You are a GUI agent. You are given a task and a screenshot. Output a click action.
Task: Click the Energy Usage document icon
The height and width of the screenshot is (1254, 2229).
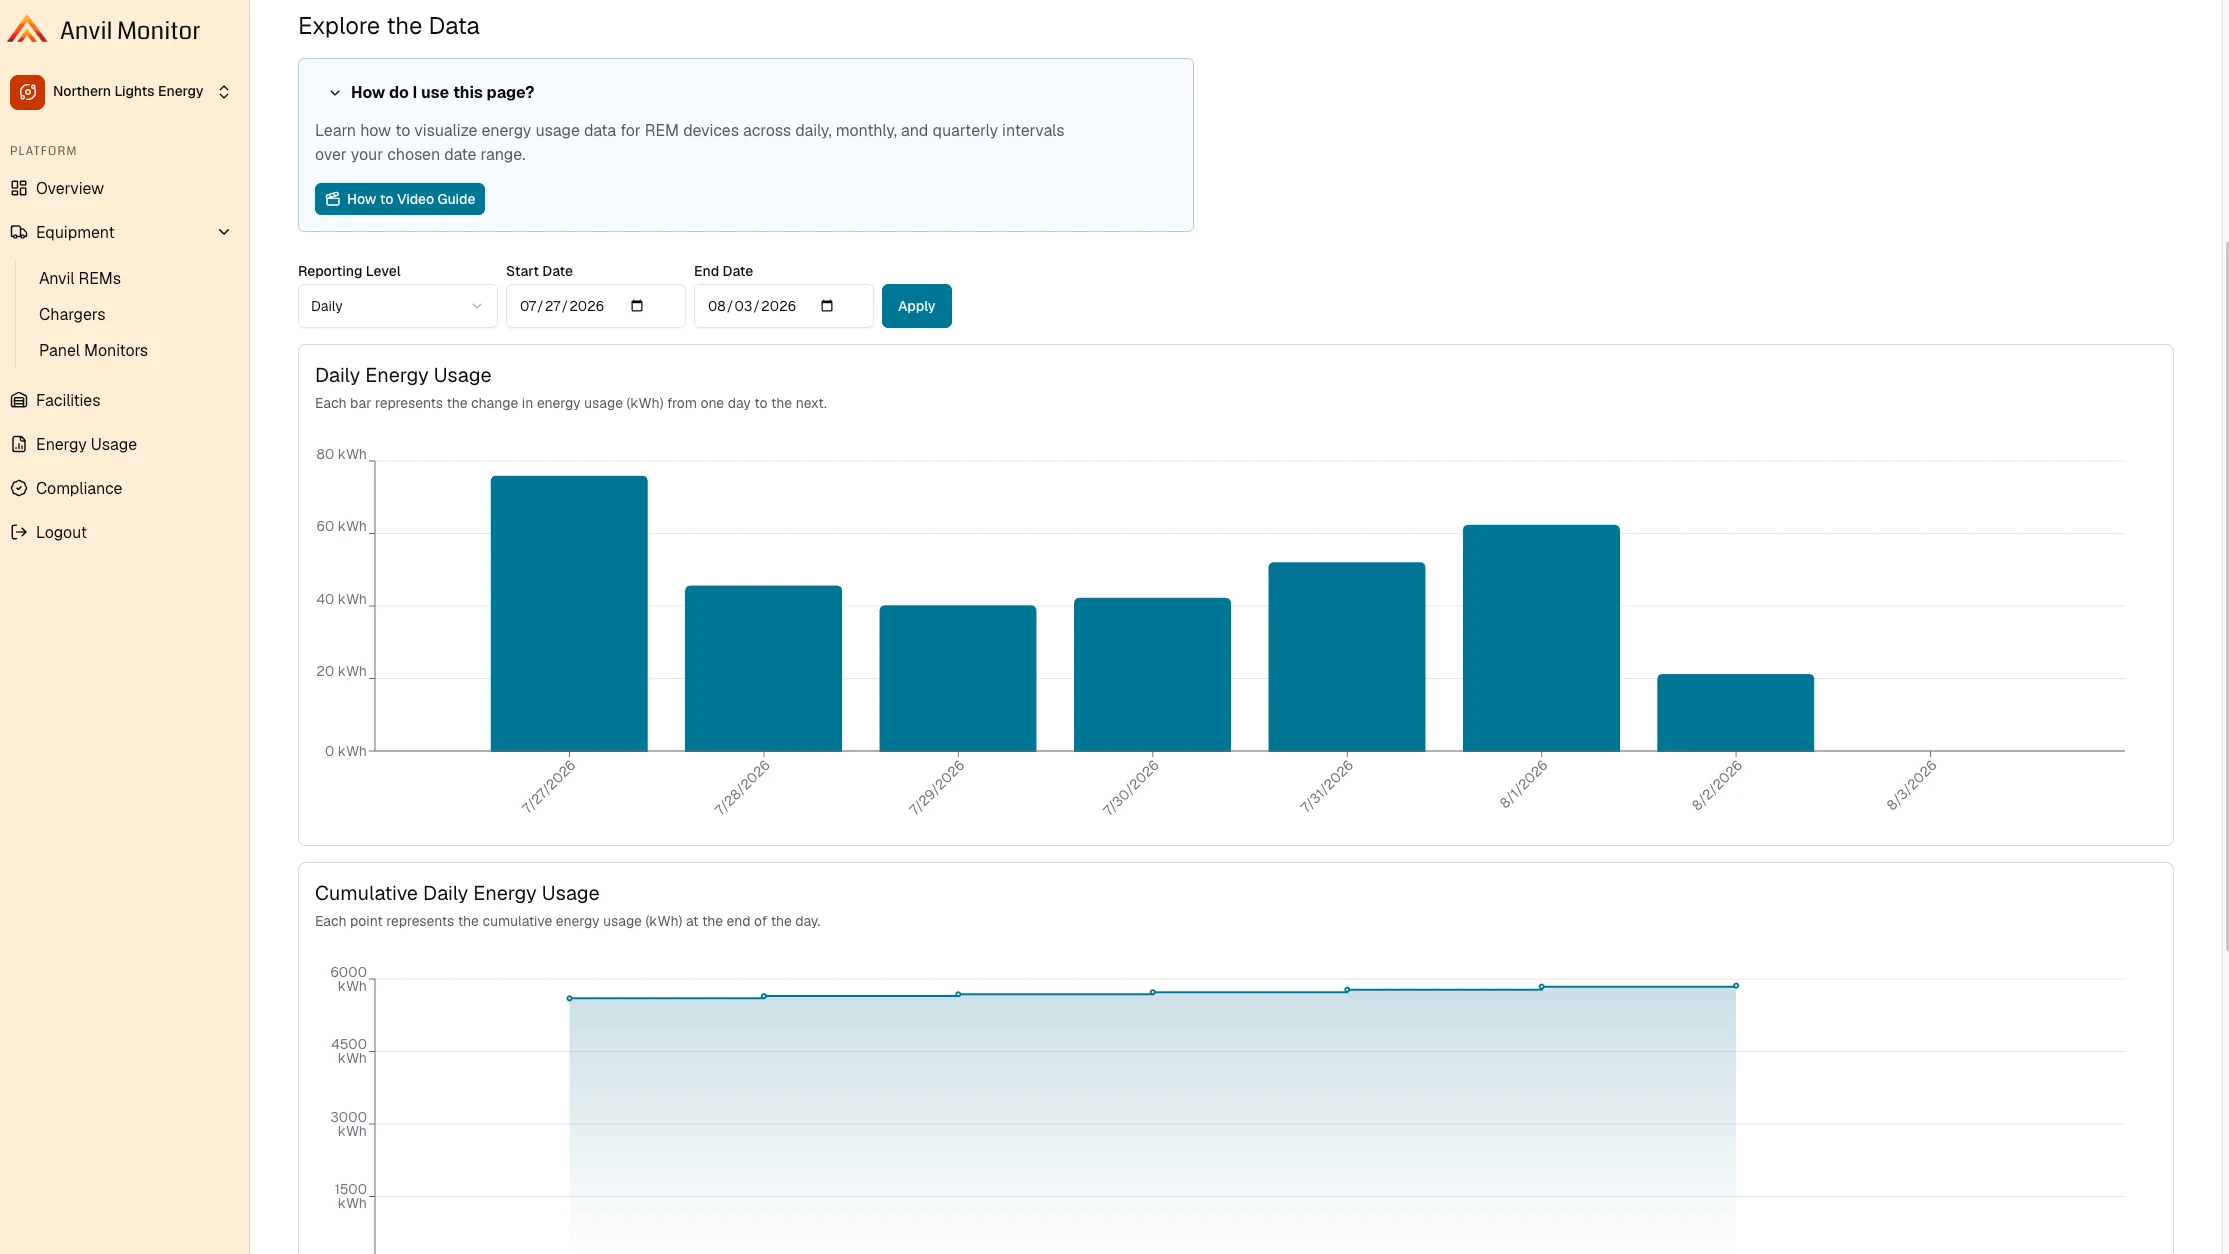coord(19,444)
